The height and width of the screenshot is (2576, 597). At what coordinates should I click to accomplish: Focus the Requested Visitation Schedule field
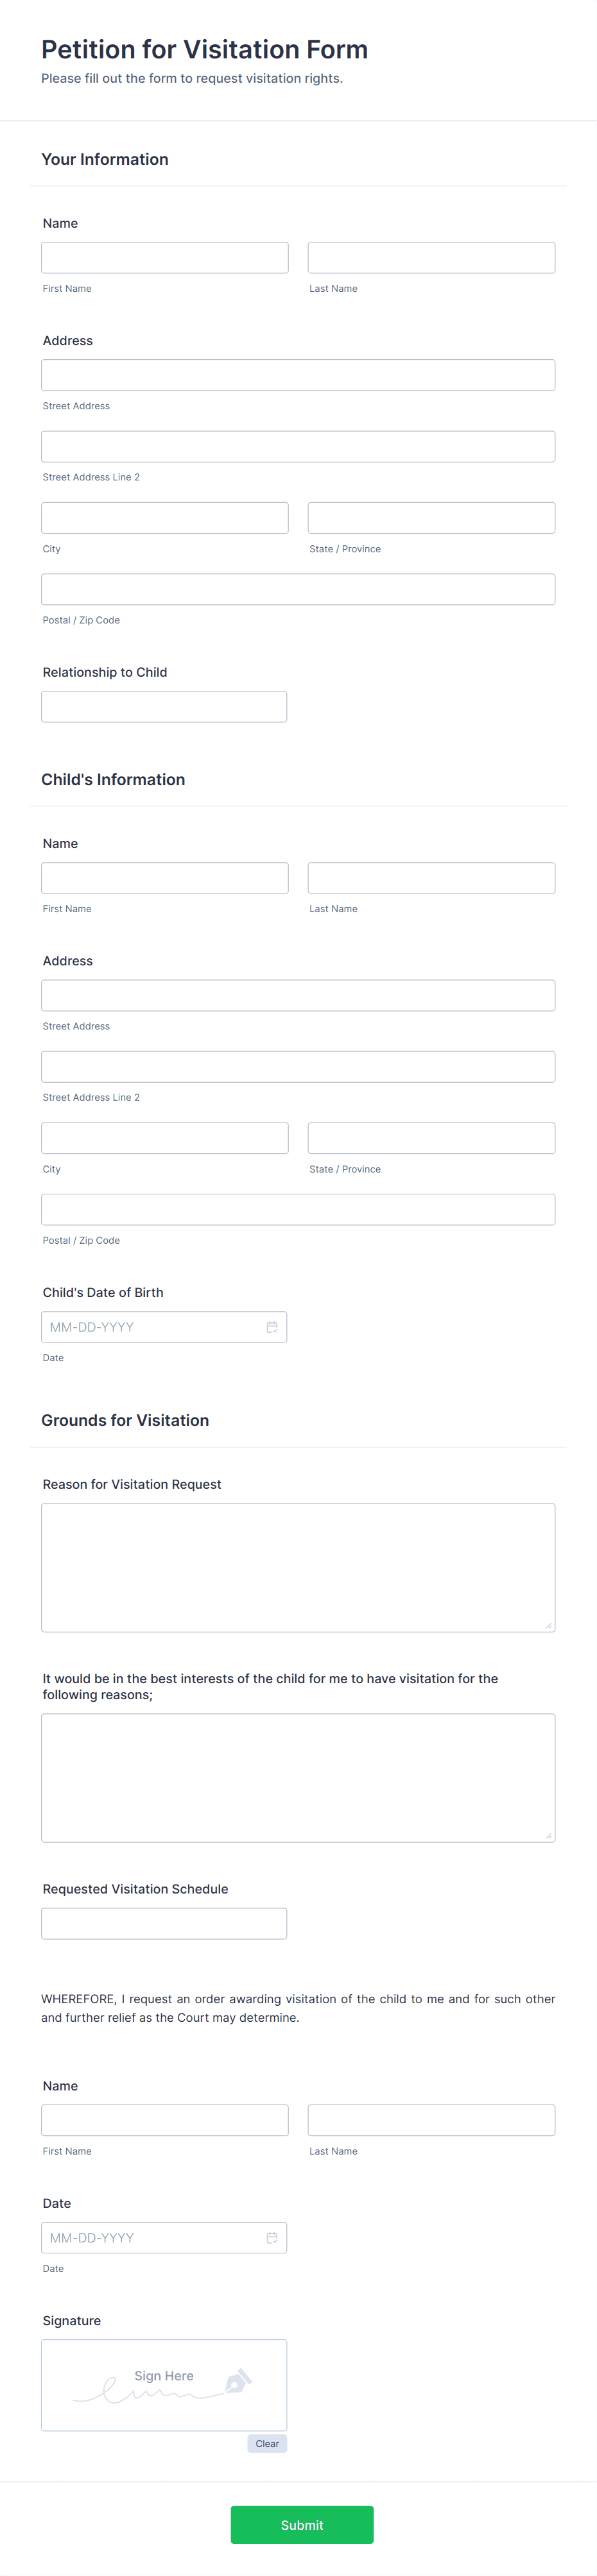[x=164, y=1923]
